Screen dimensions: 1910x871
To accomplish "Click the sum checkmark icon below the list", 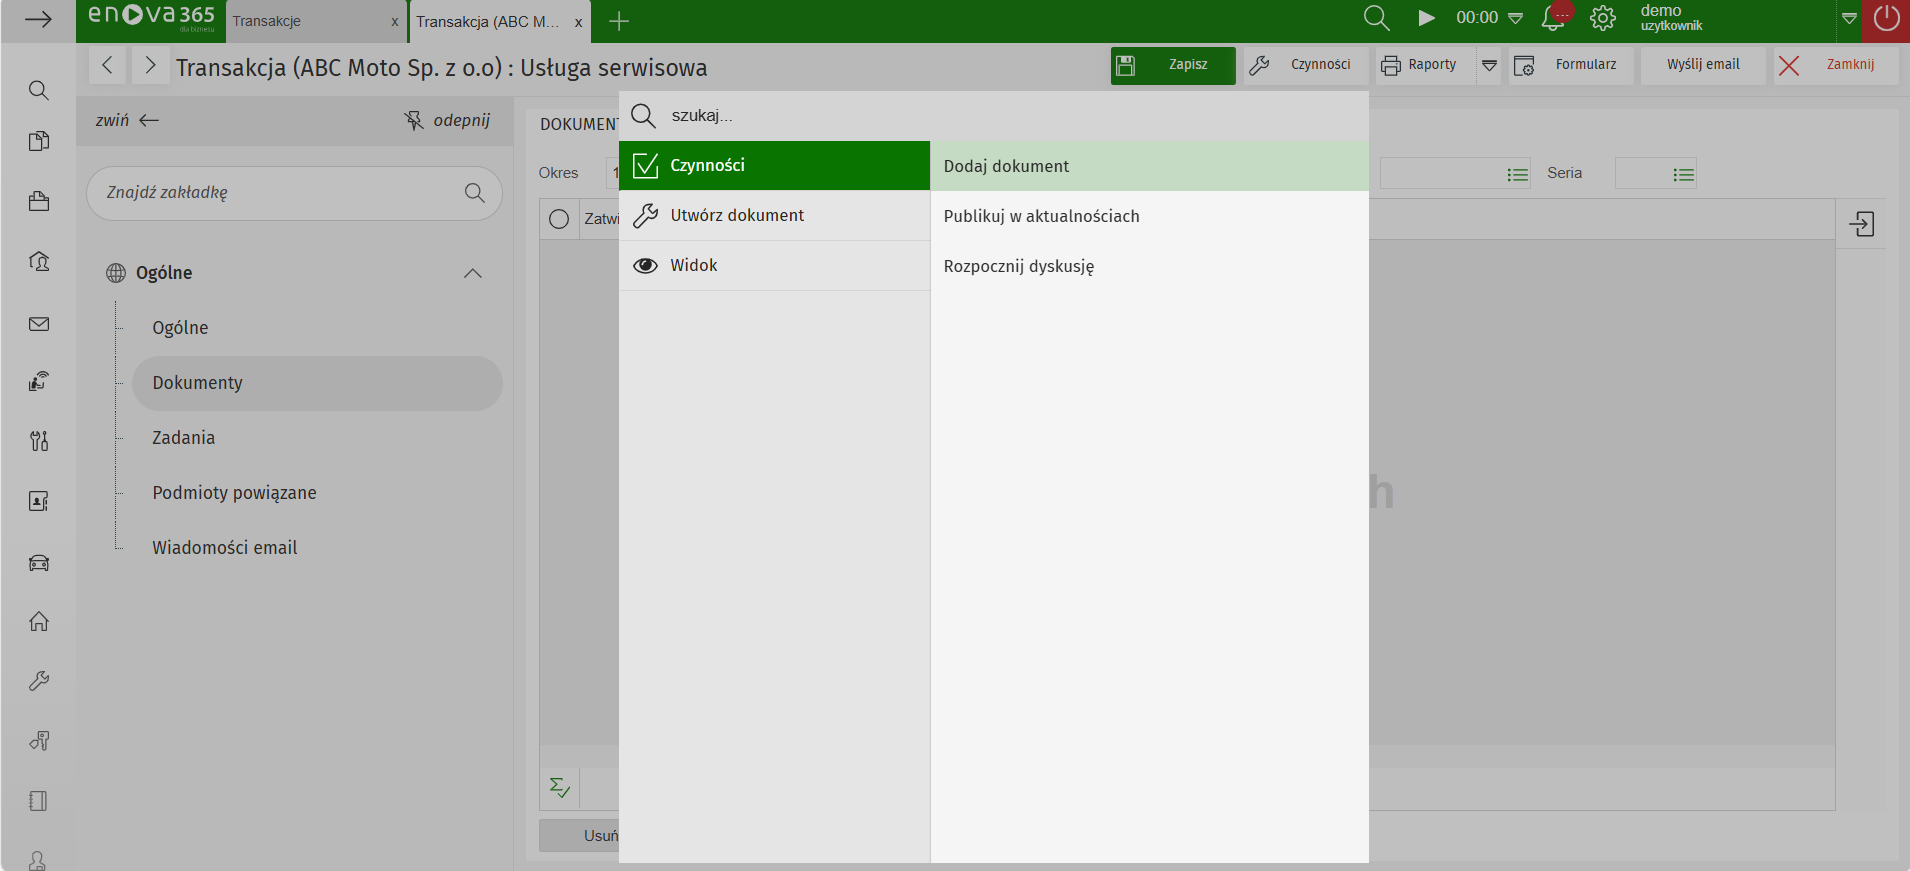I will [x=560, y=788].
